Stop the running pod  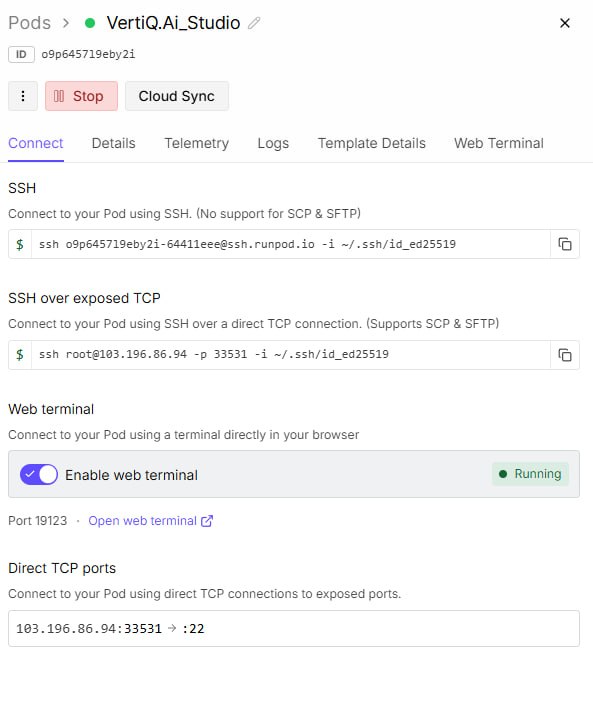[x=81, y=96]
